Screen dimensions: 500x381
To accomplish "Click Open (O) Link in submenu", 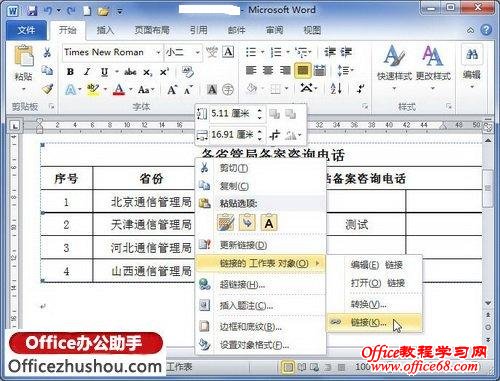I will (374, 283).
